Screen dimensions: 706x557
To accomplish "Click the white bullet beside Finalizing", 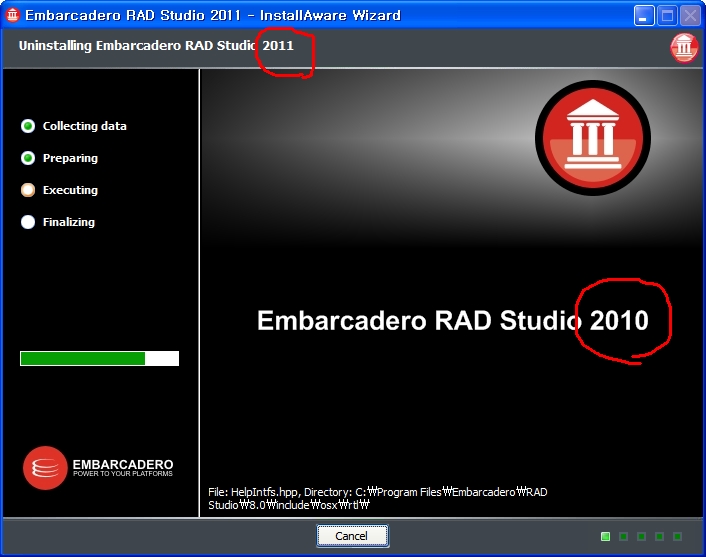I will click(x=28, y=222).
